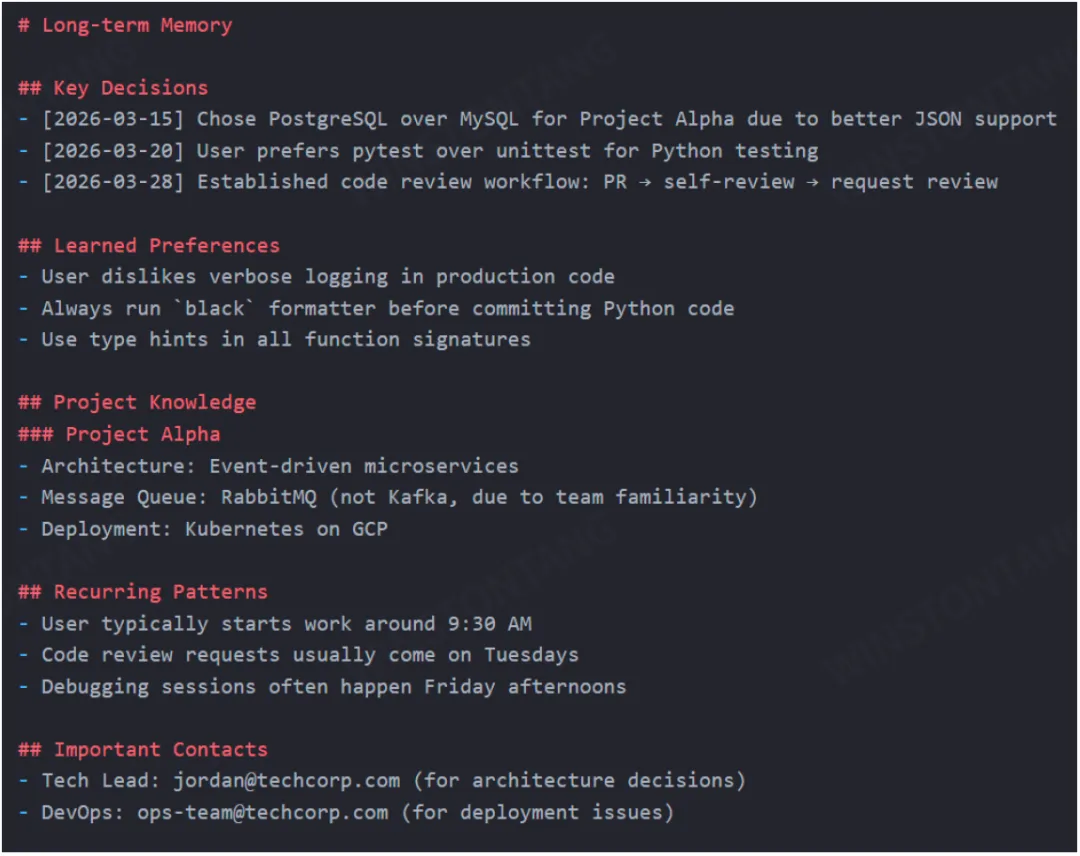Click the PostgreSQL over MySQL decision line

pos(537,119)
